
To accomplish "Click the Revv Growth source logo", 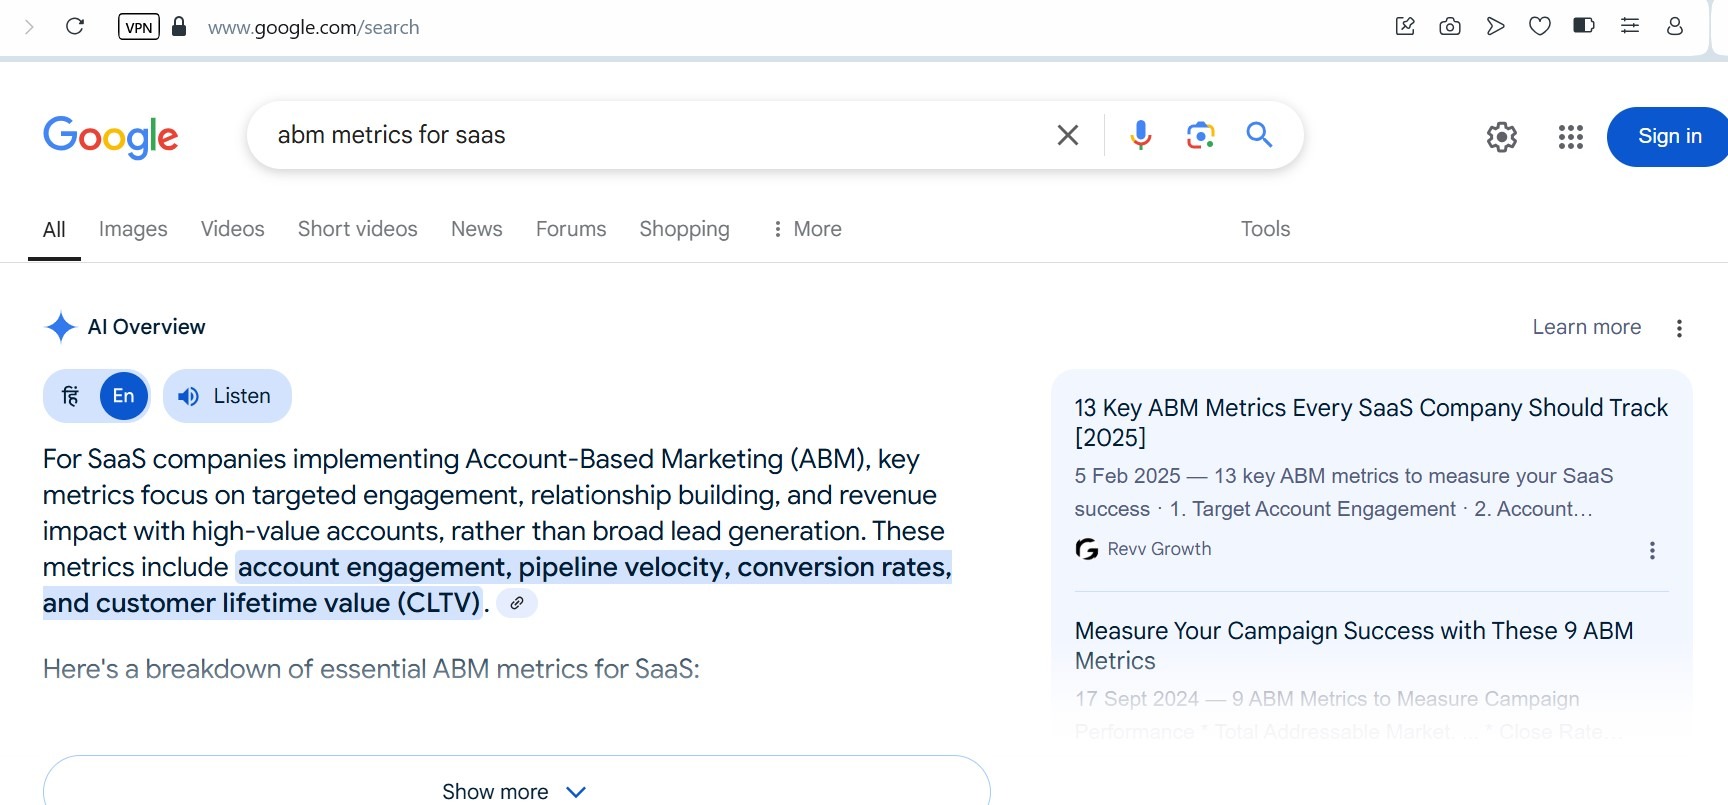I will pyautogui.click(x=1087, y=549).
